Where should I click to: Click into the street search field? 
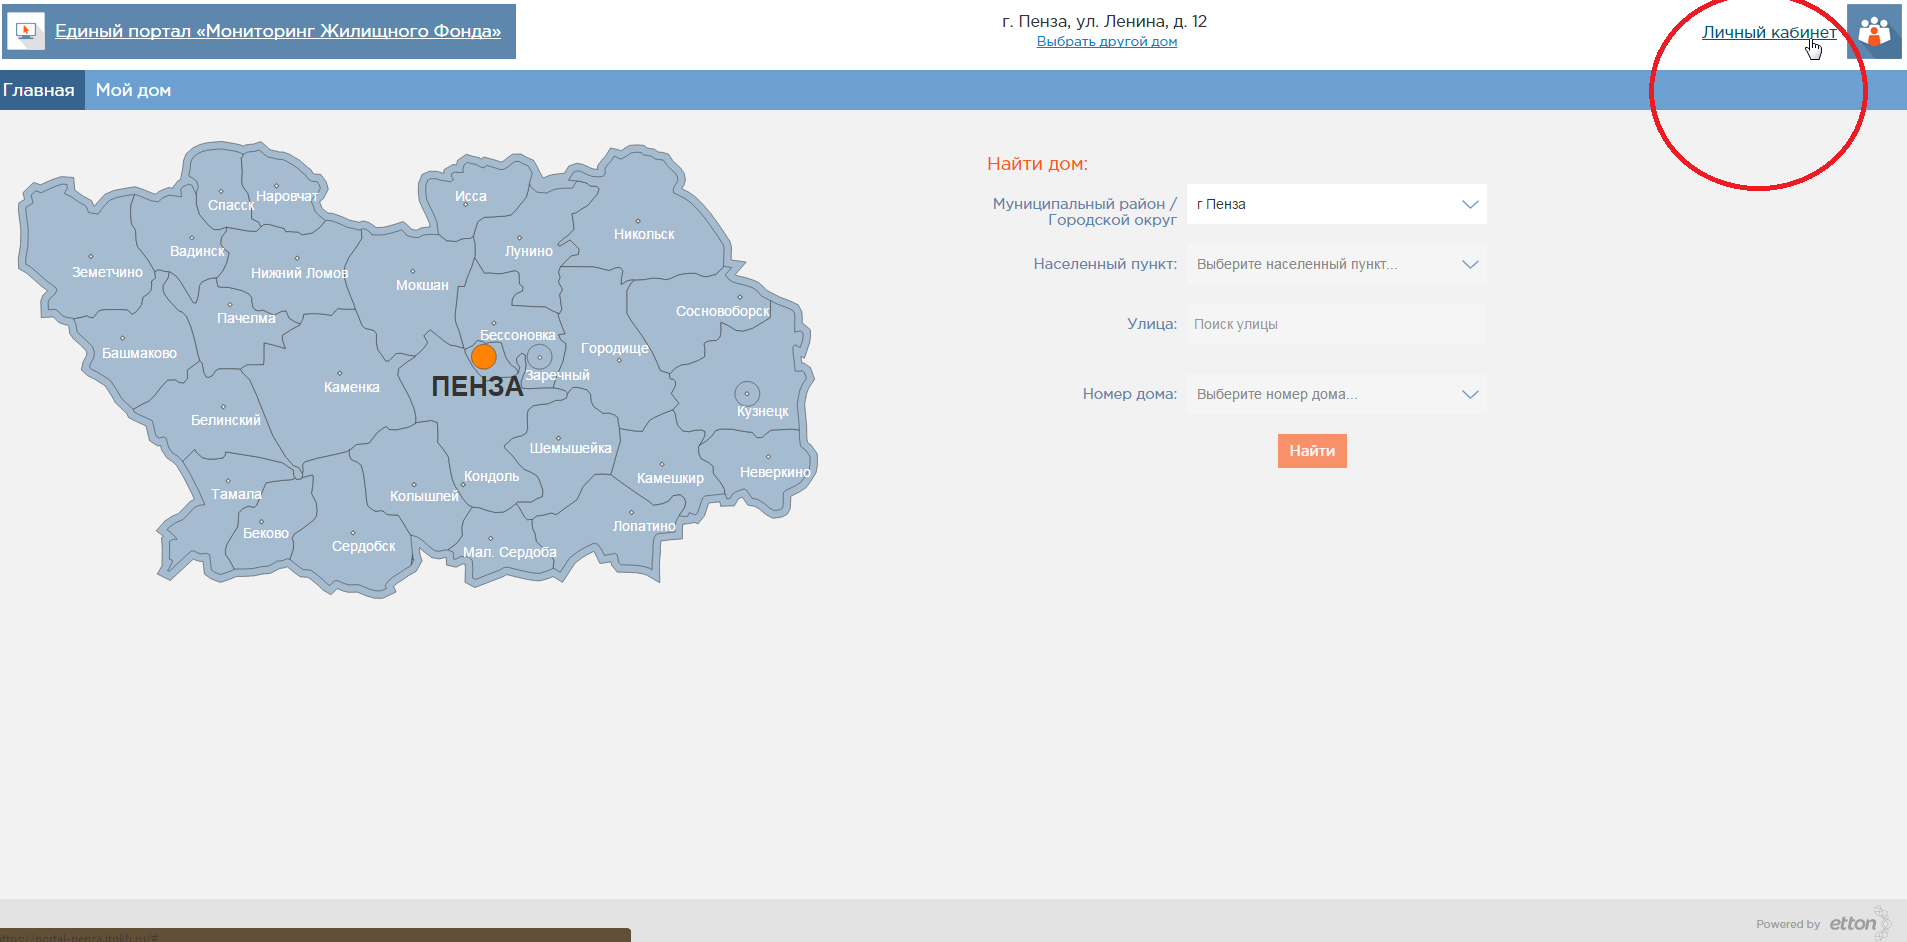tap(1336, 324)
